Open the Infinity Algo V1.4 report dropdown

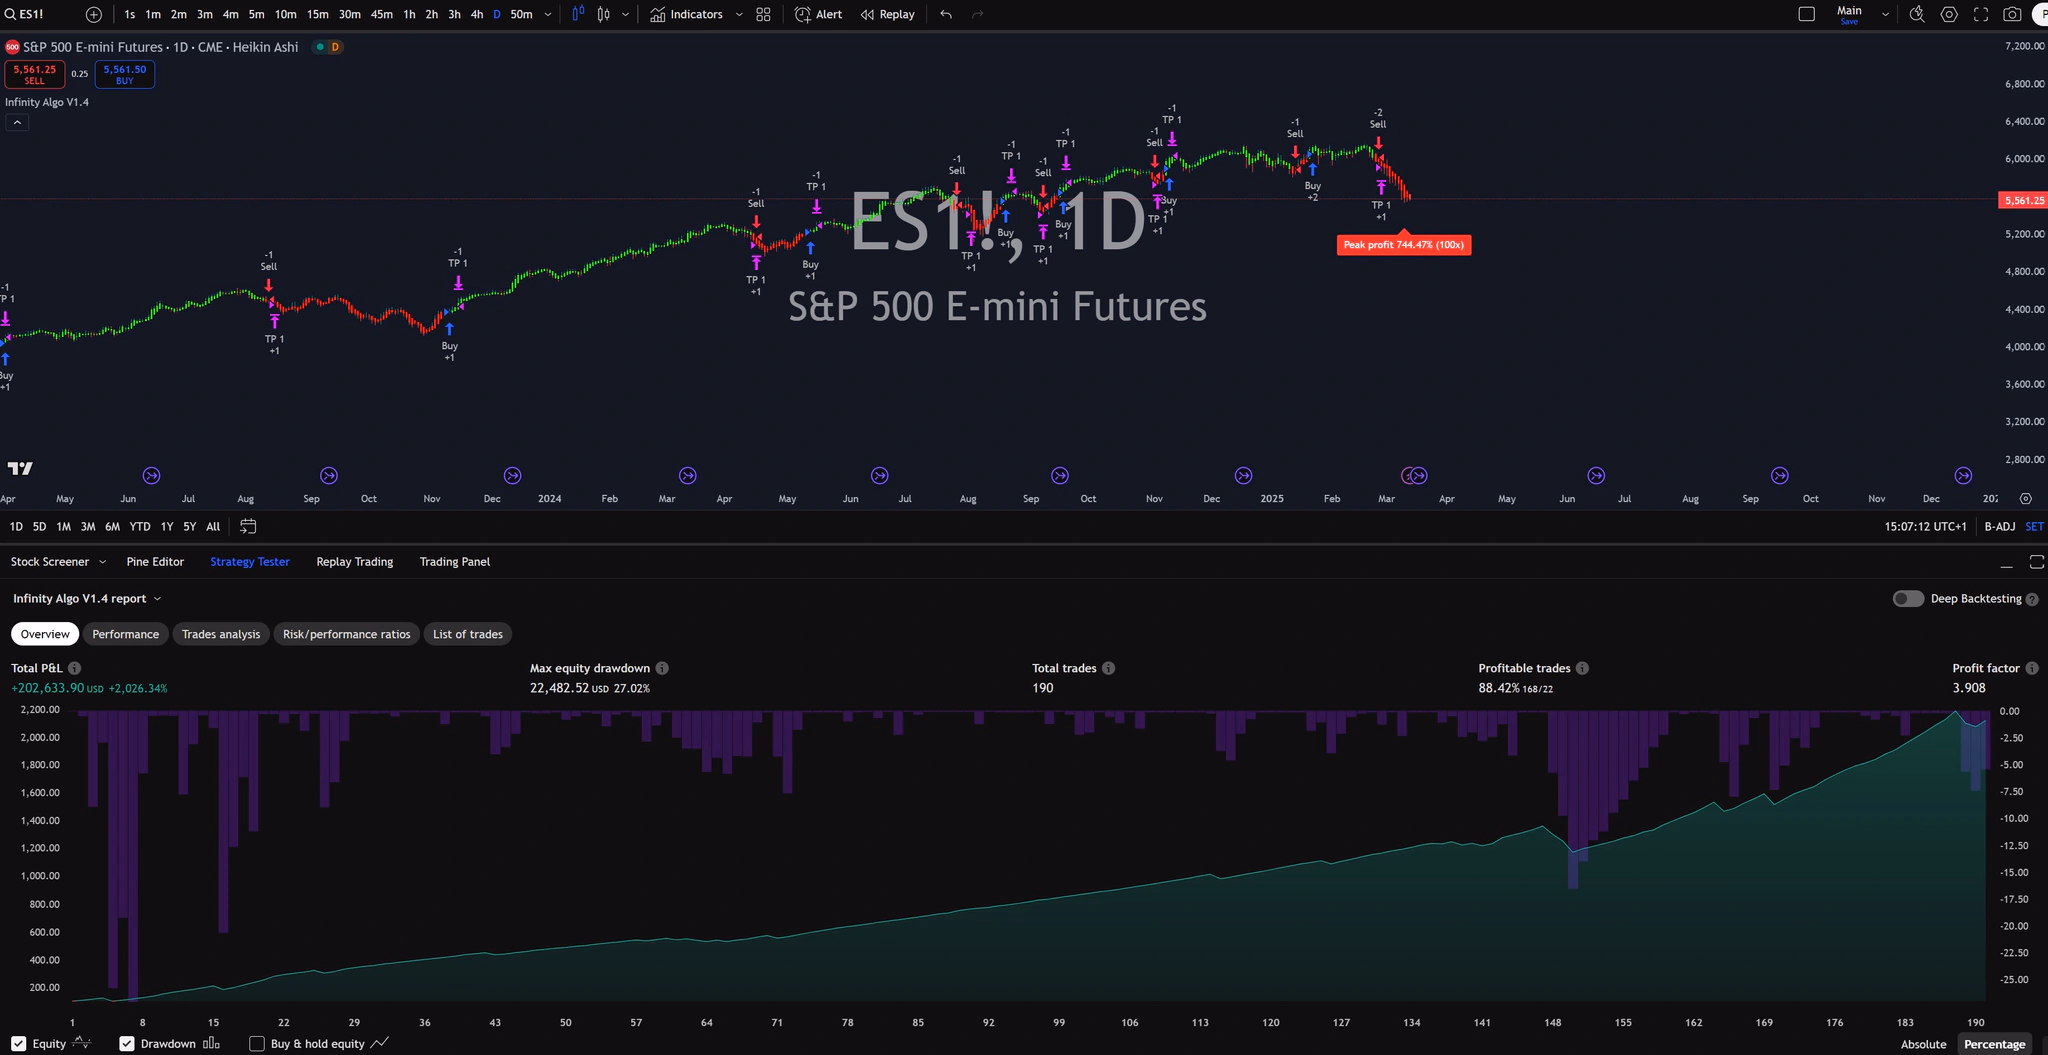point(86,598)
